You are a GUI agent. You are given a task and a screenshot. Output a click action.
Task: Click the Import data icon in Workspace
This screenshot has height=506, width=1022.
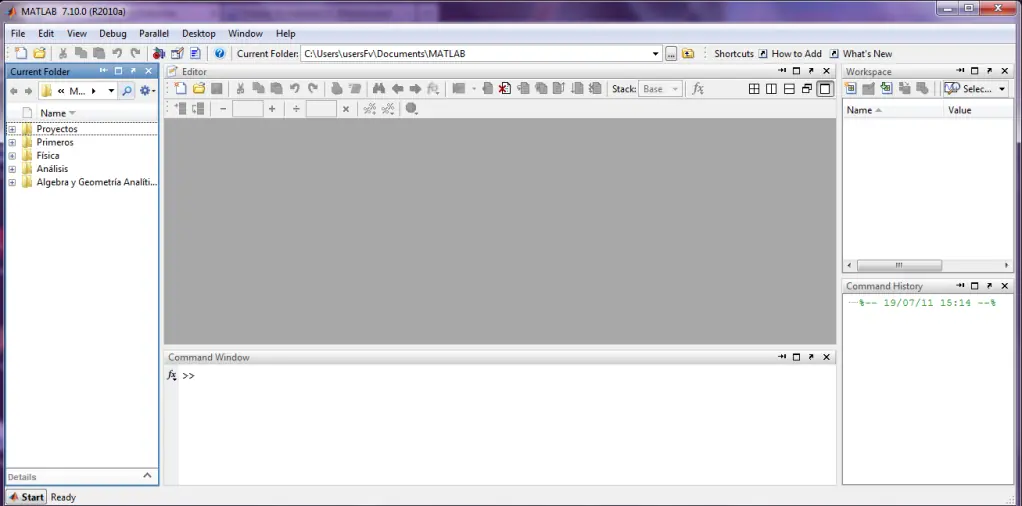tap(886, 89)
